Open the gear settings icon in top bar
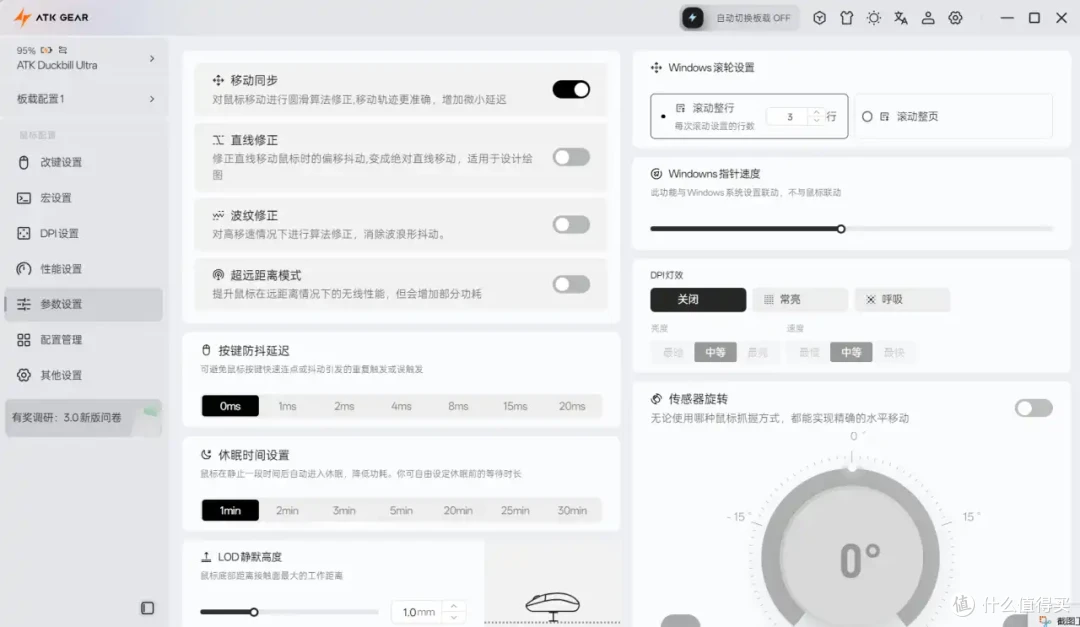Screen dimensions: 1080x627 tap(955, 18)
